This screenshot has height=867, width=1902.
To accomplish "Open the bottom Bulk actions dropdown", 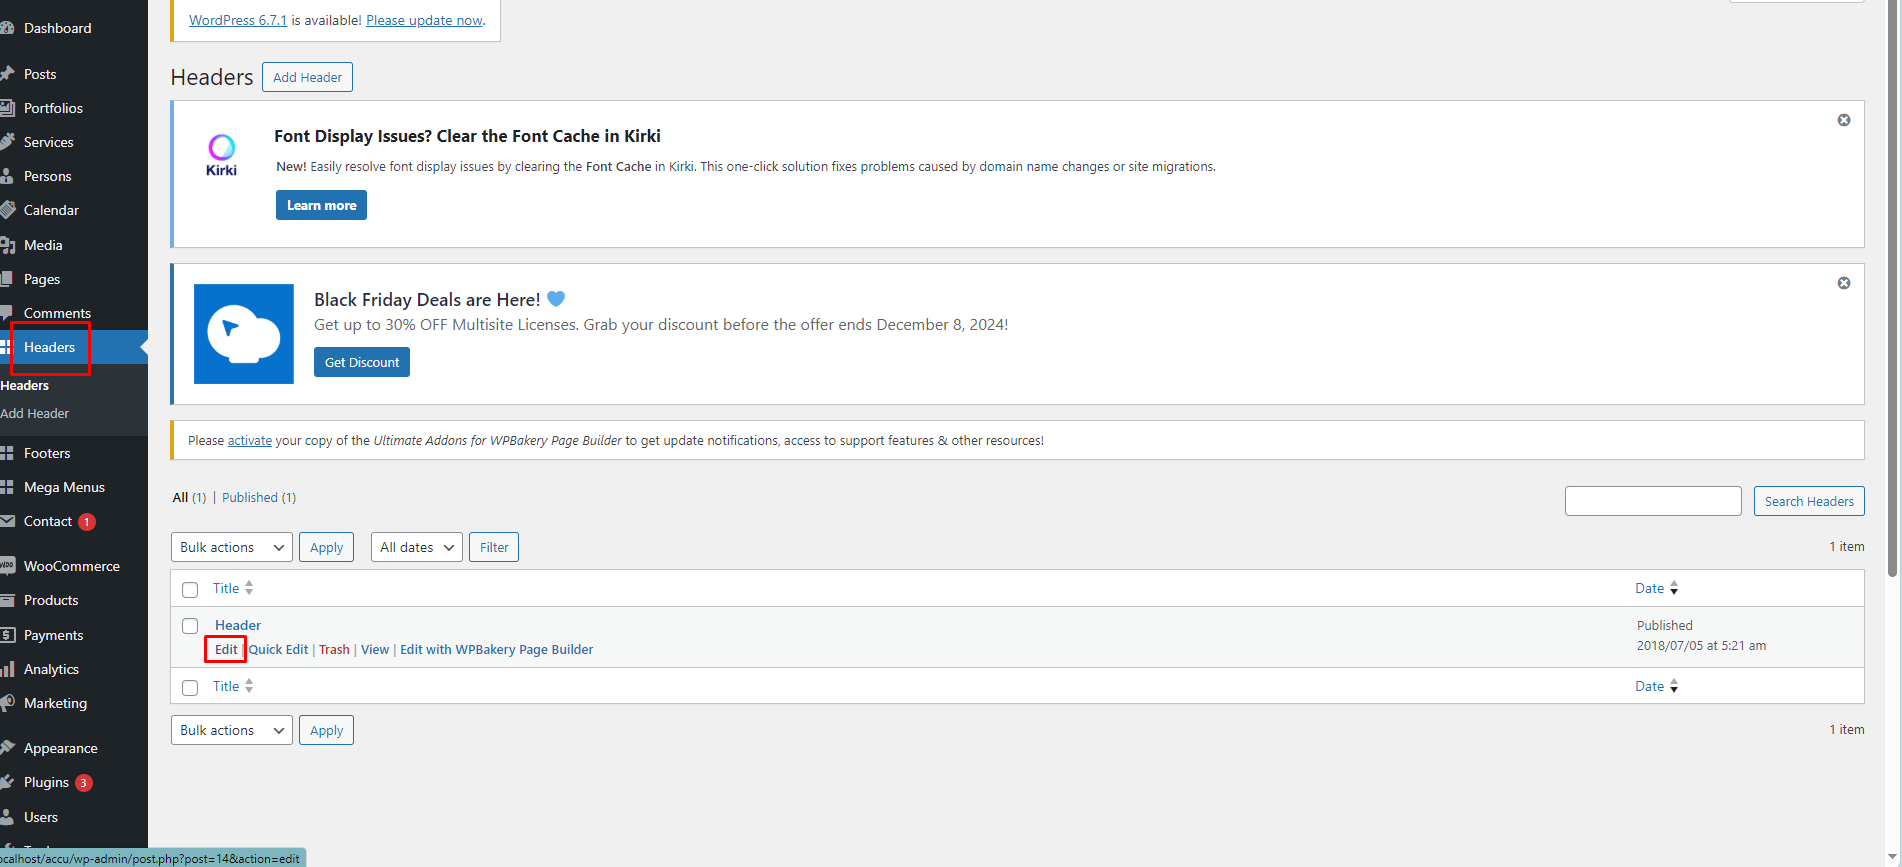I will point(232,730).
